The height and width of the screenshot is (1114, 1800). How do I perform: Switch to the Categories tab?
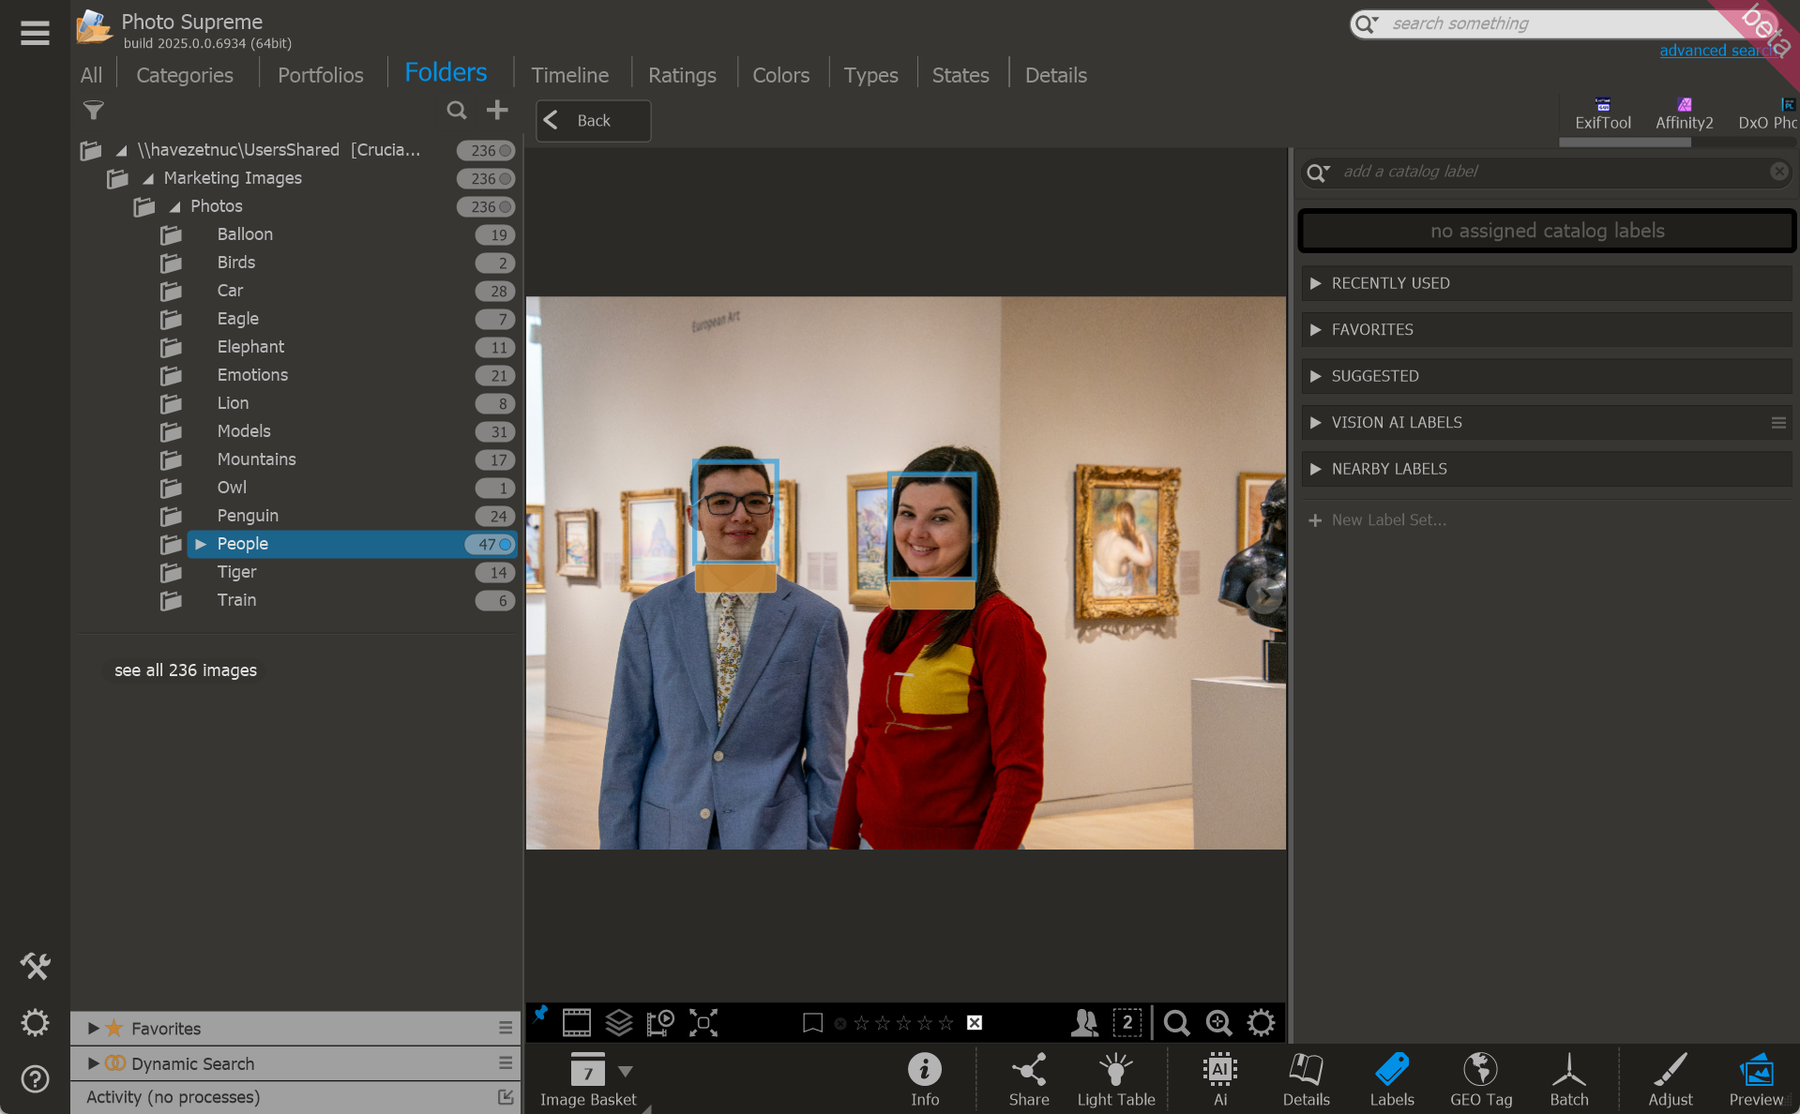(x=185, y=75)
